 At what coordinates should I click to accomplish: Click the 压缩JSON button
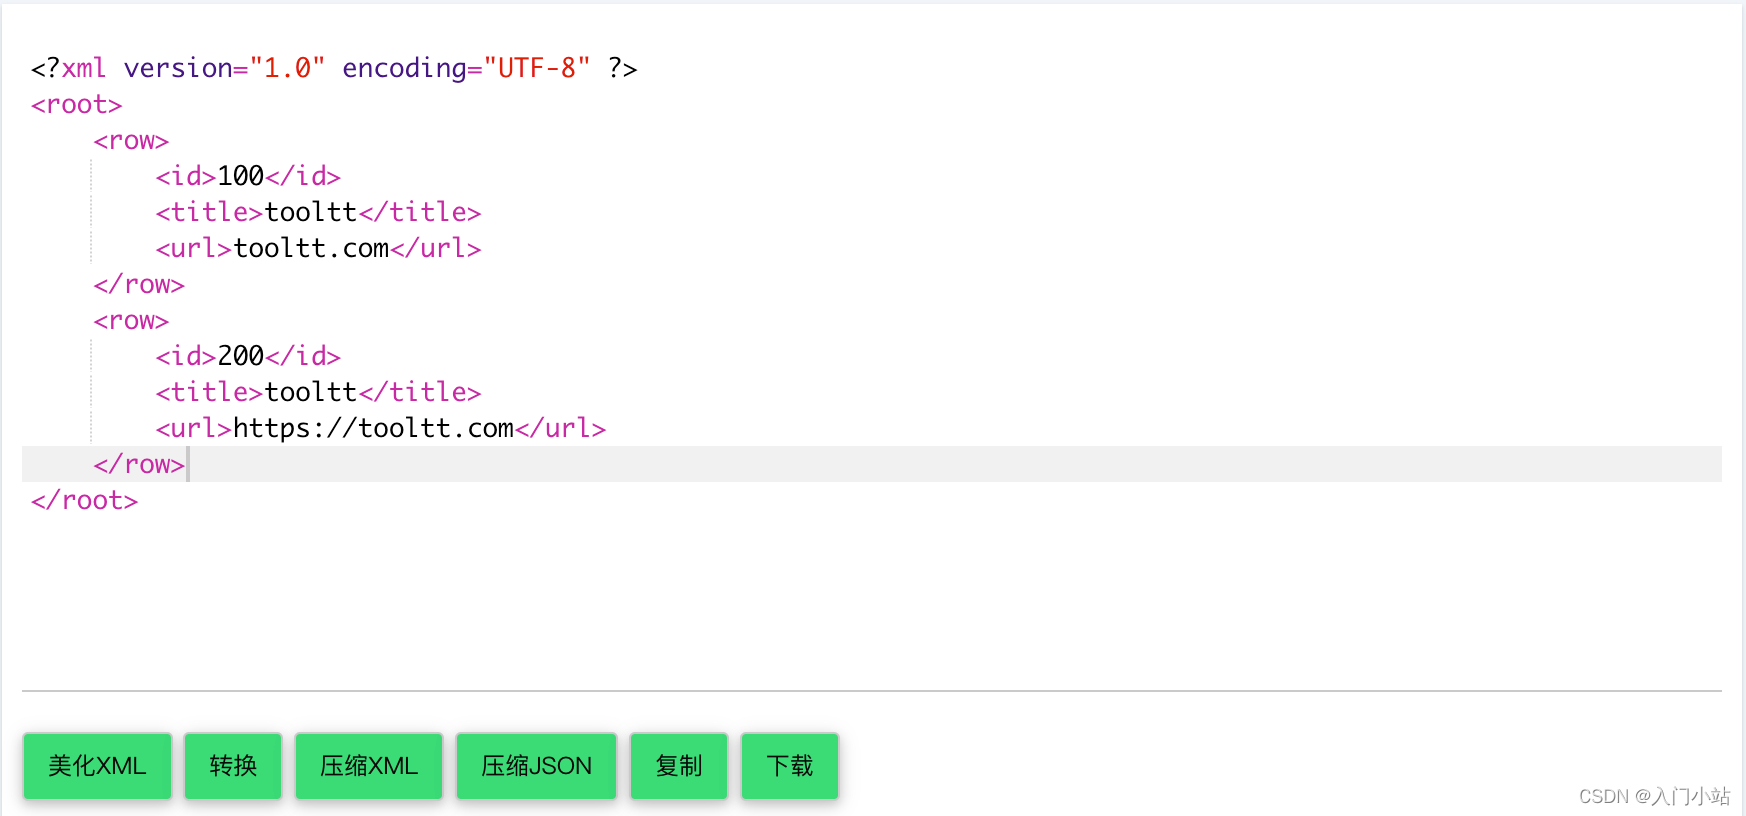[x=536, y=766]
